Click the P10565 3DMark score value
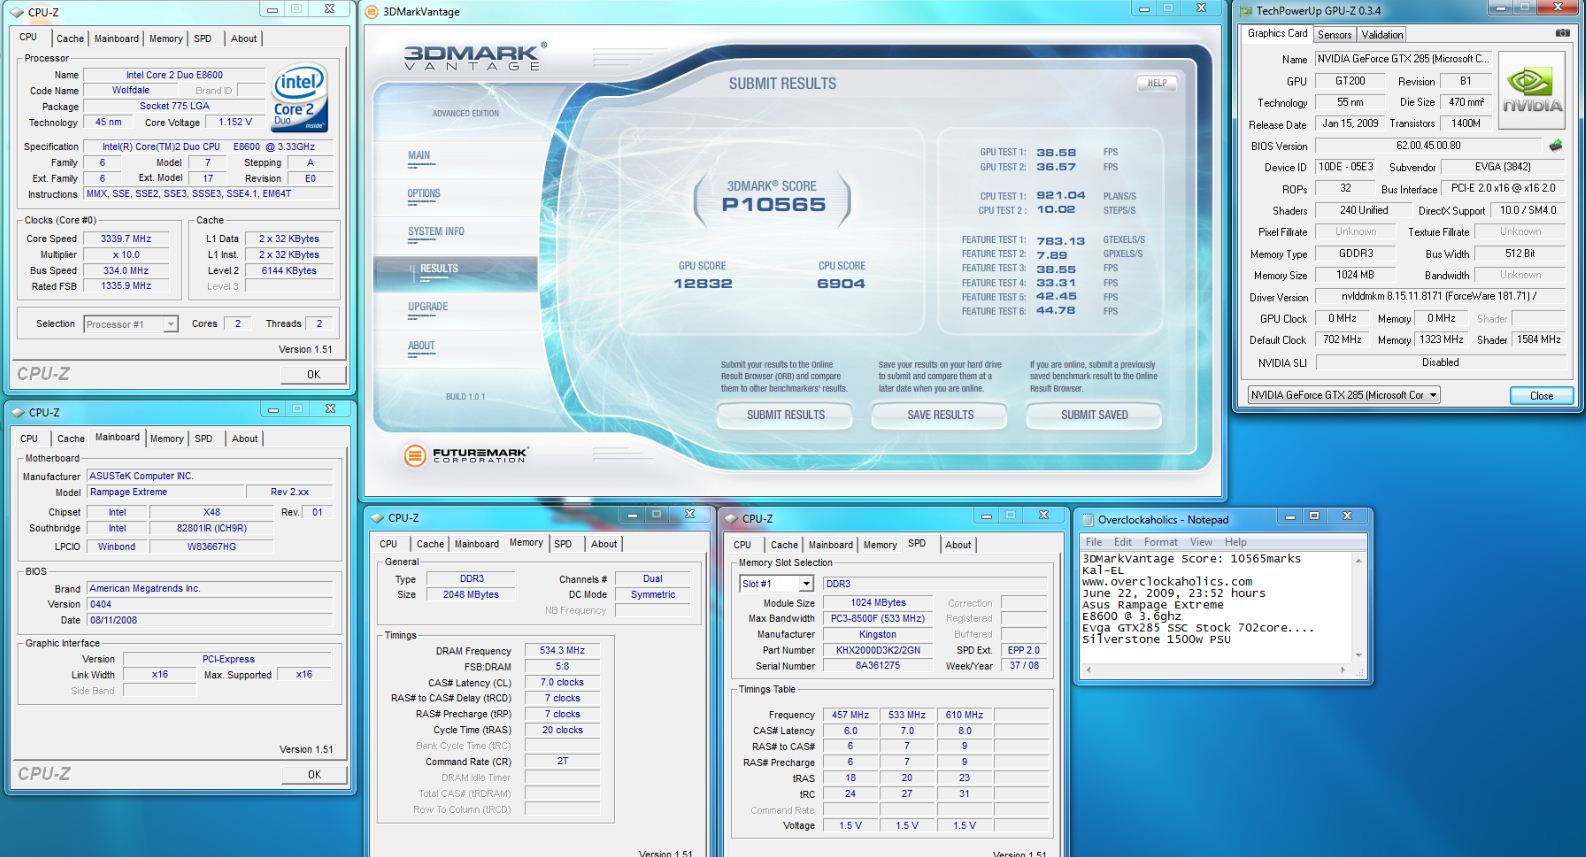The height and width of the screenshot is (857, 1586). [x=774, y=205]
